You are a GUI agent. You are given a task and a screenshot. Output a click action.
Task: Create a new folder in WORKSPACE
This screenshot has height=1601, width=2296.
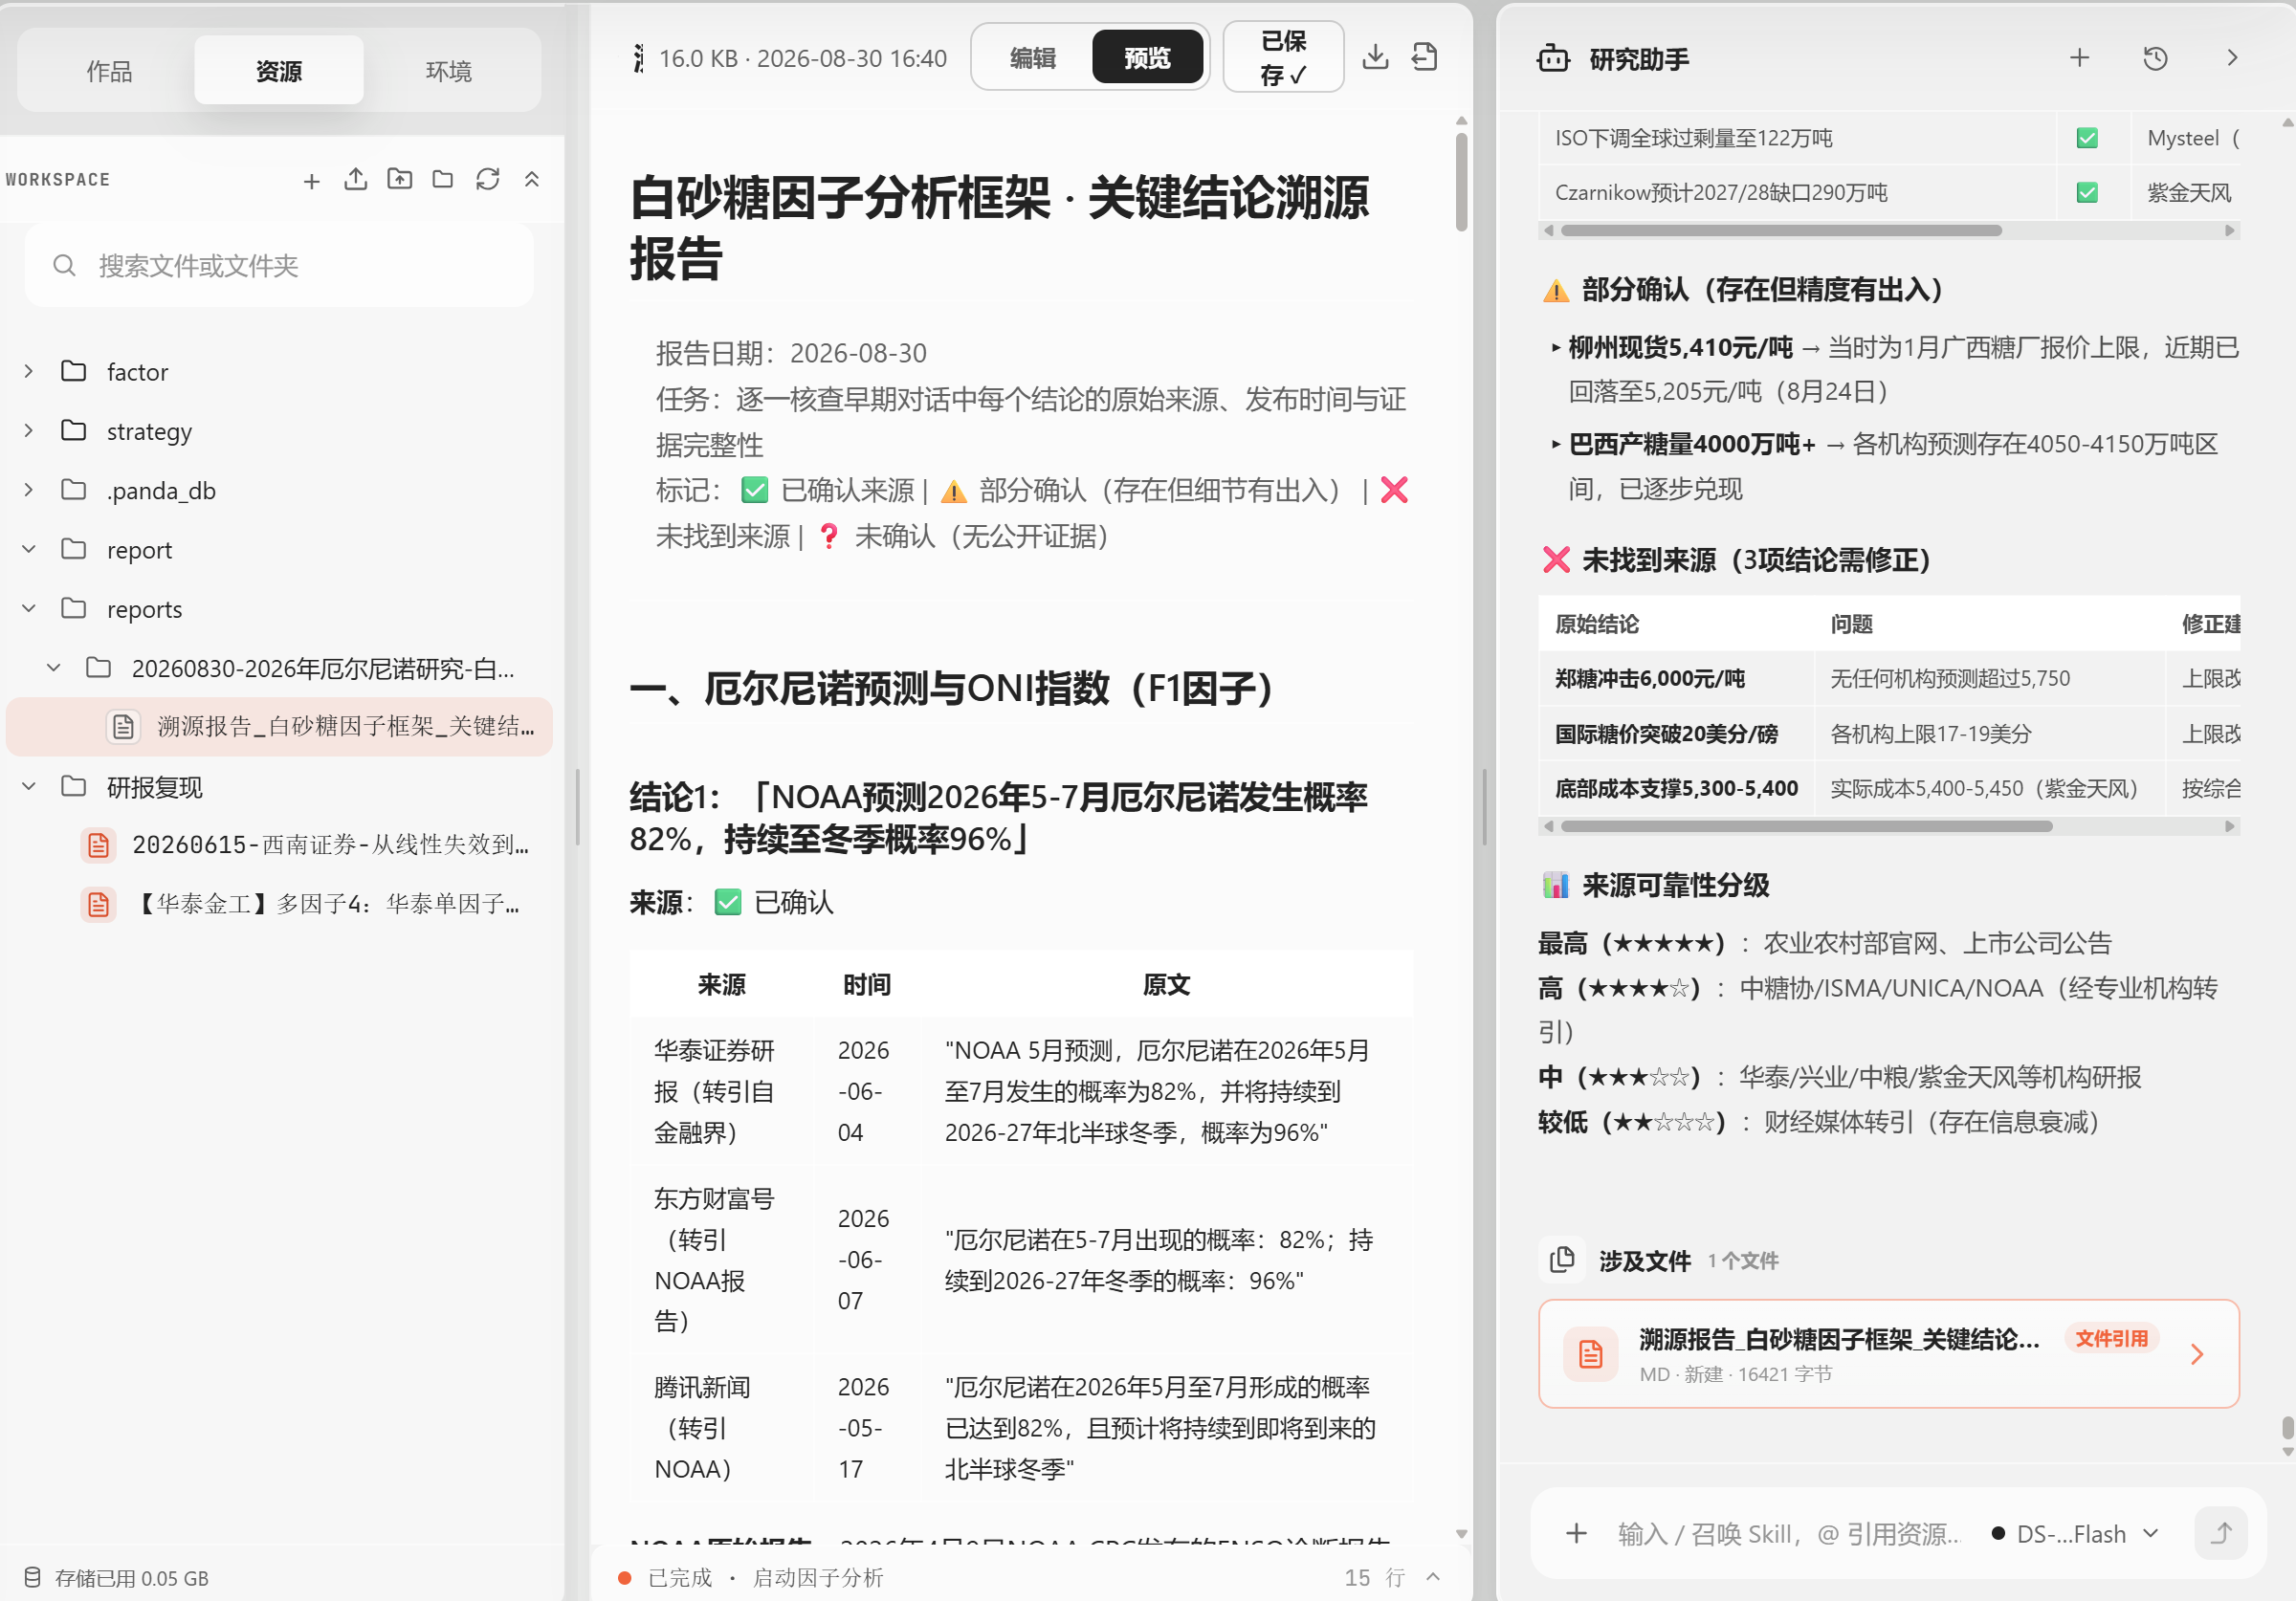[443, 180]
